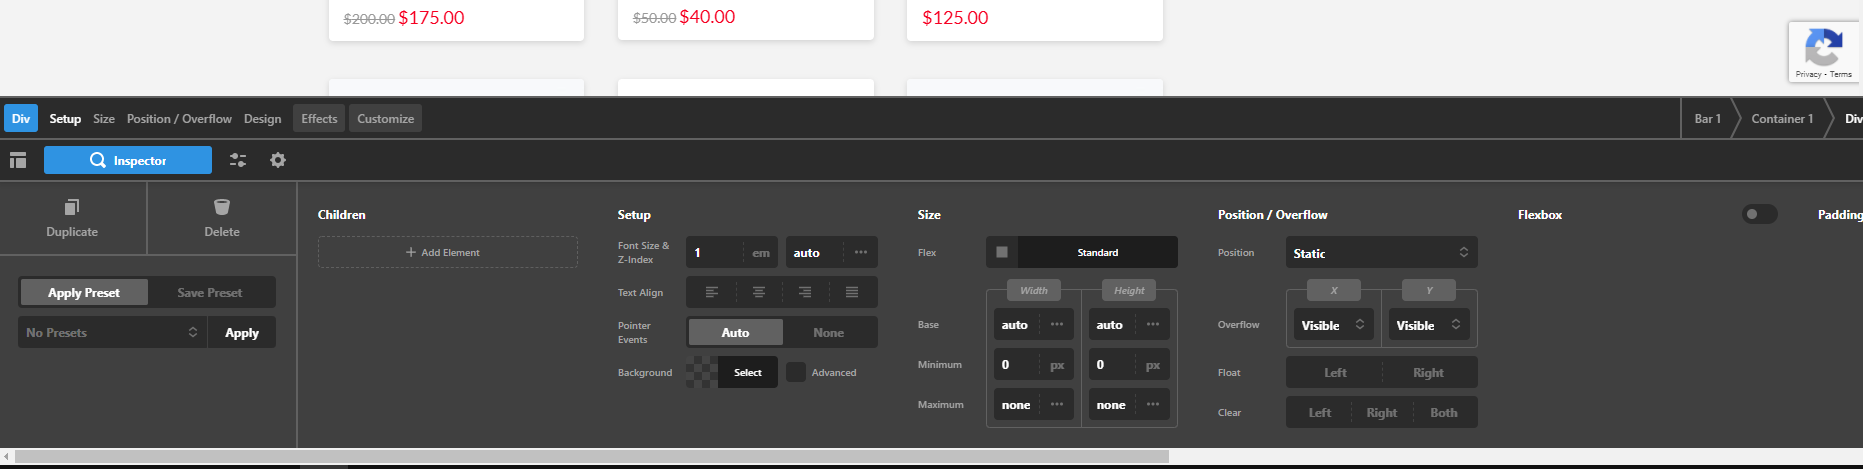This screenshot has height=469, width=1863.
Task: Set text align to center
Action: 759,292
